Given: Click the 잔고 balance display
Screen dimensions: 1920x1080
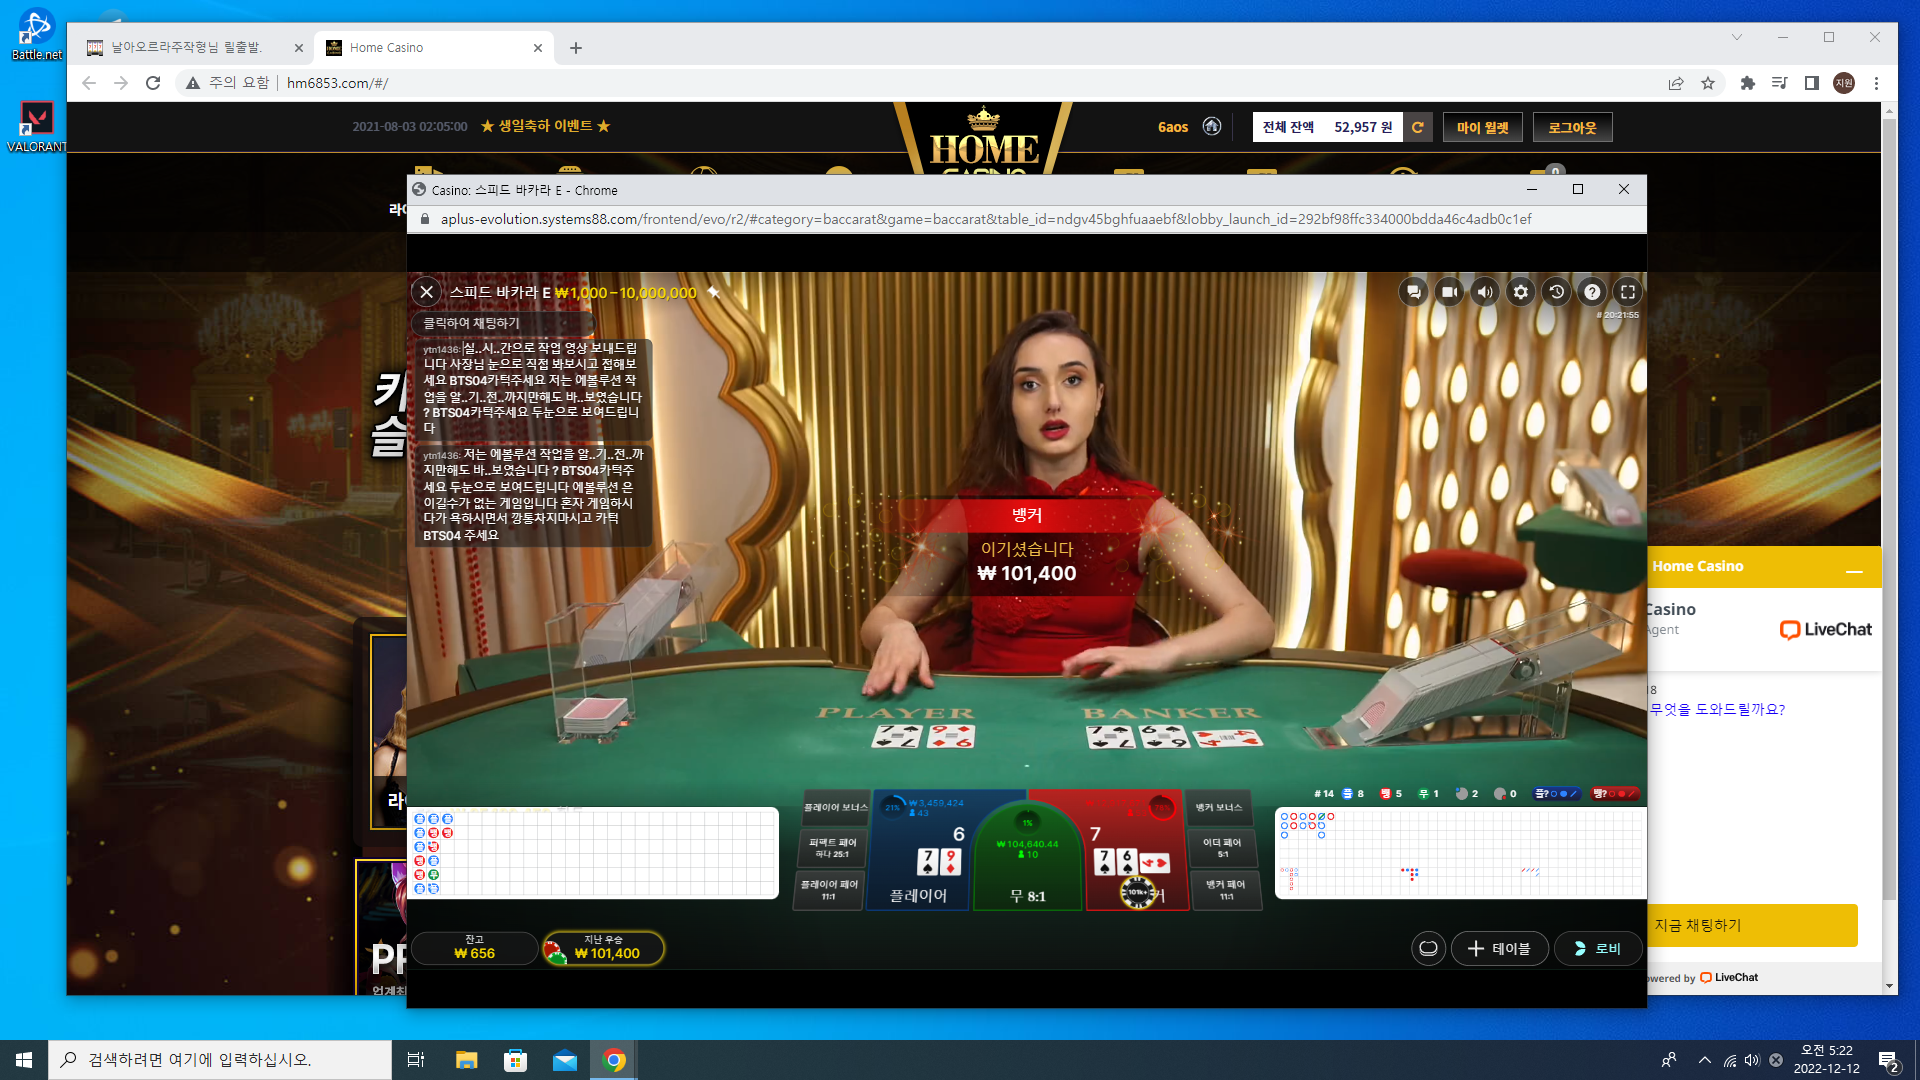Looking at the screenshot, I should click(x=474, y=948).
